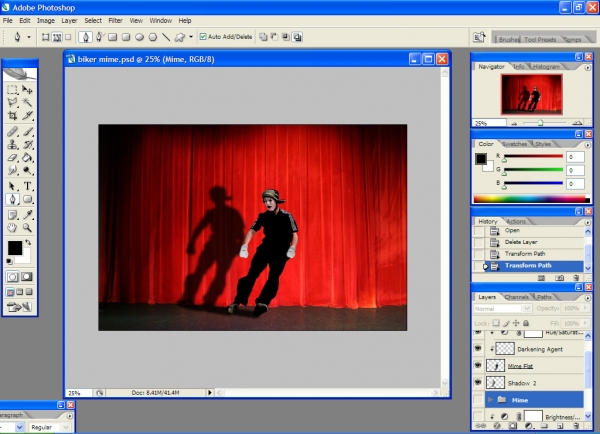Switch to the Histogram tab

pos(546,67)
